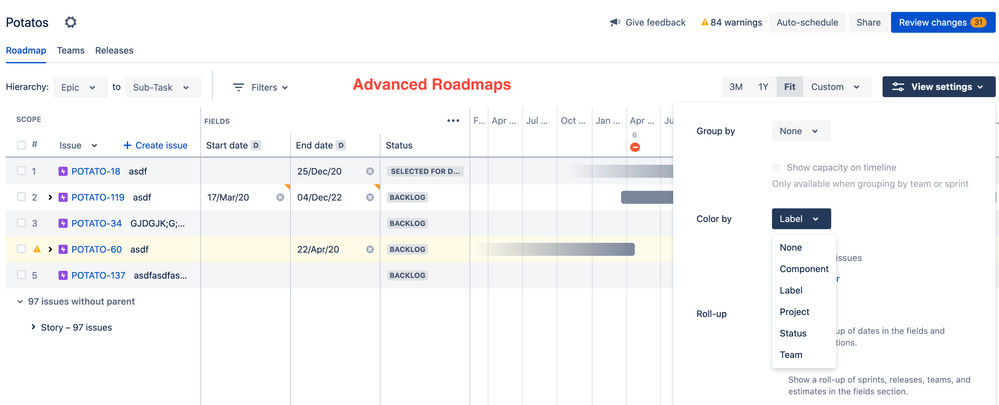The width and height of the screenshot is (999, 405).
Task: Click the warning icon on POTATO-60 row
Action: click(37, 249)
